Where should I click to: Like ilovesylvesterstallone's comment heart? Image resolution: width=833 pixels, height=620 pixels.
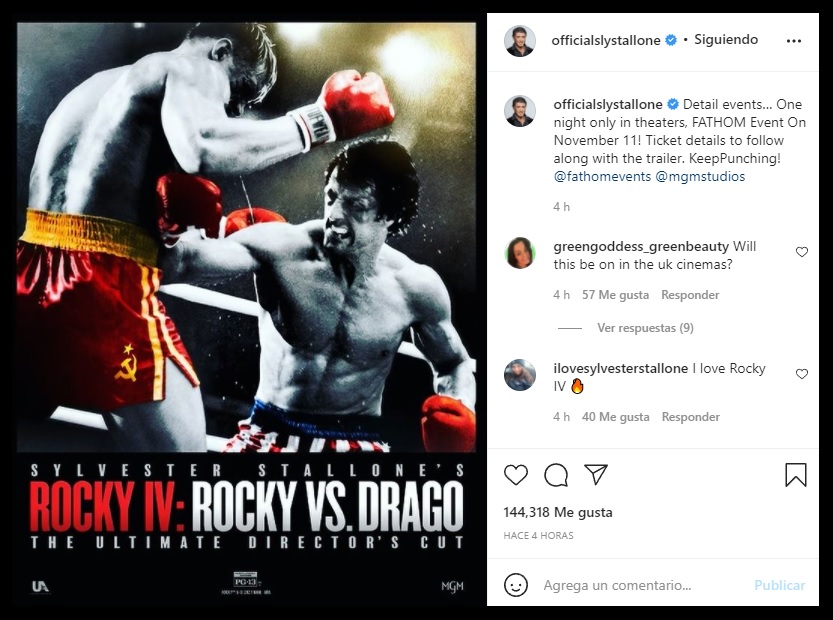[802, 374]
